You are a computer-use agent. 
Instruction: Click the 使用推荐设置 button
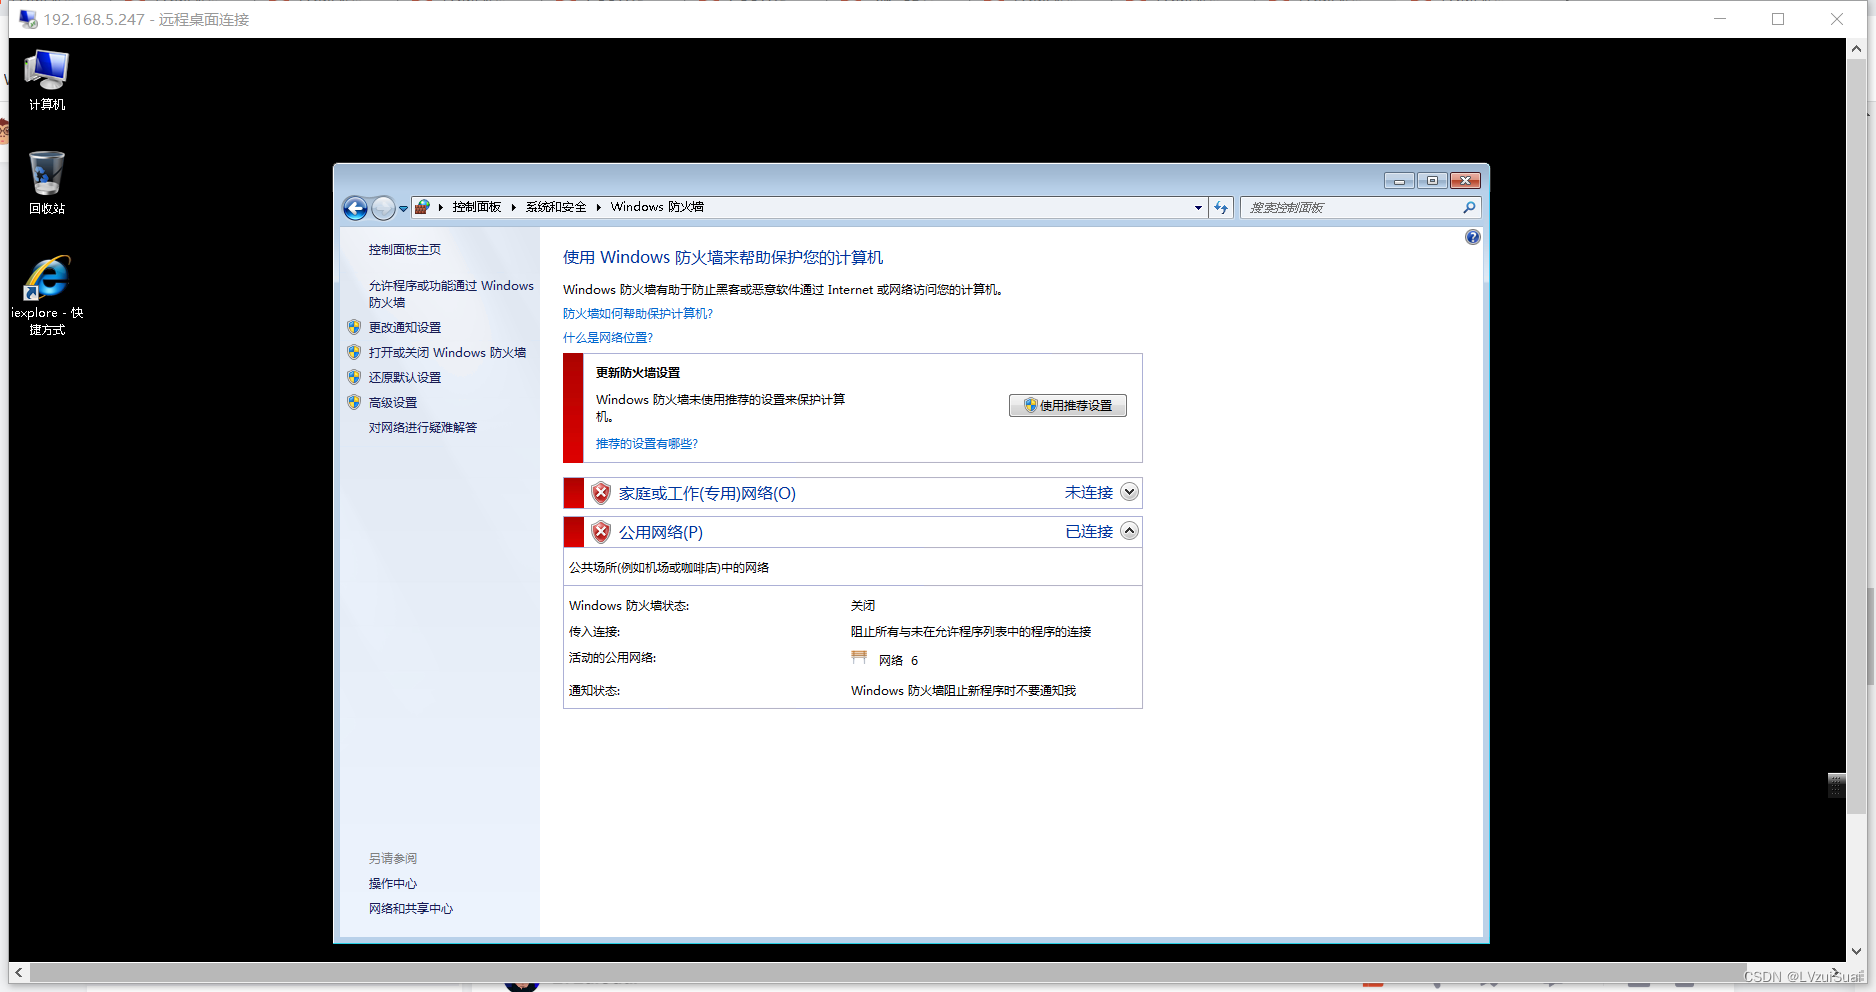click(1067, 406)
